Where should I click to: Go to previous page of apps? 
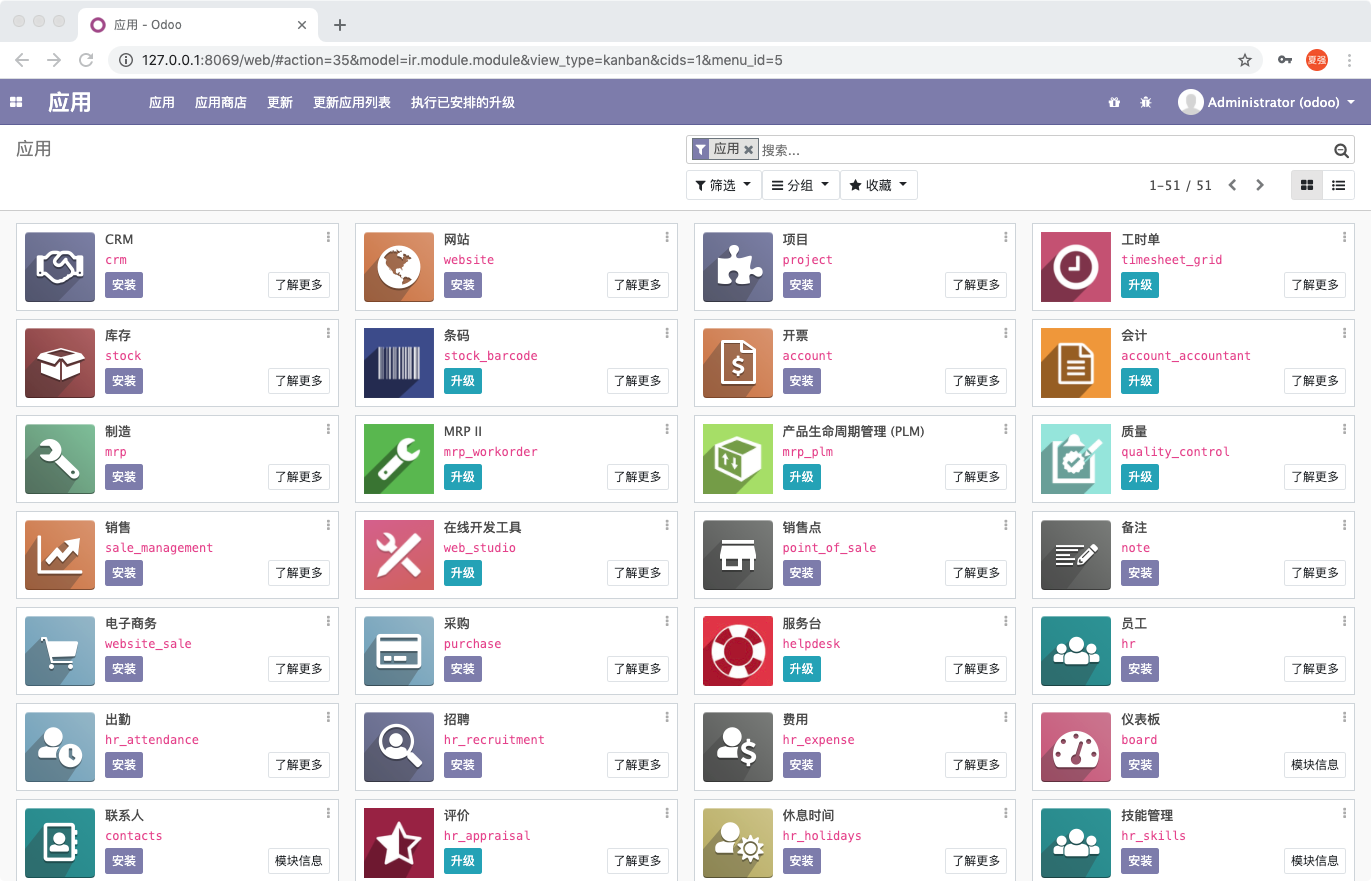click(x=1232, y=185)
